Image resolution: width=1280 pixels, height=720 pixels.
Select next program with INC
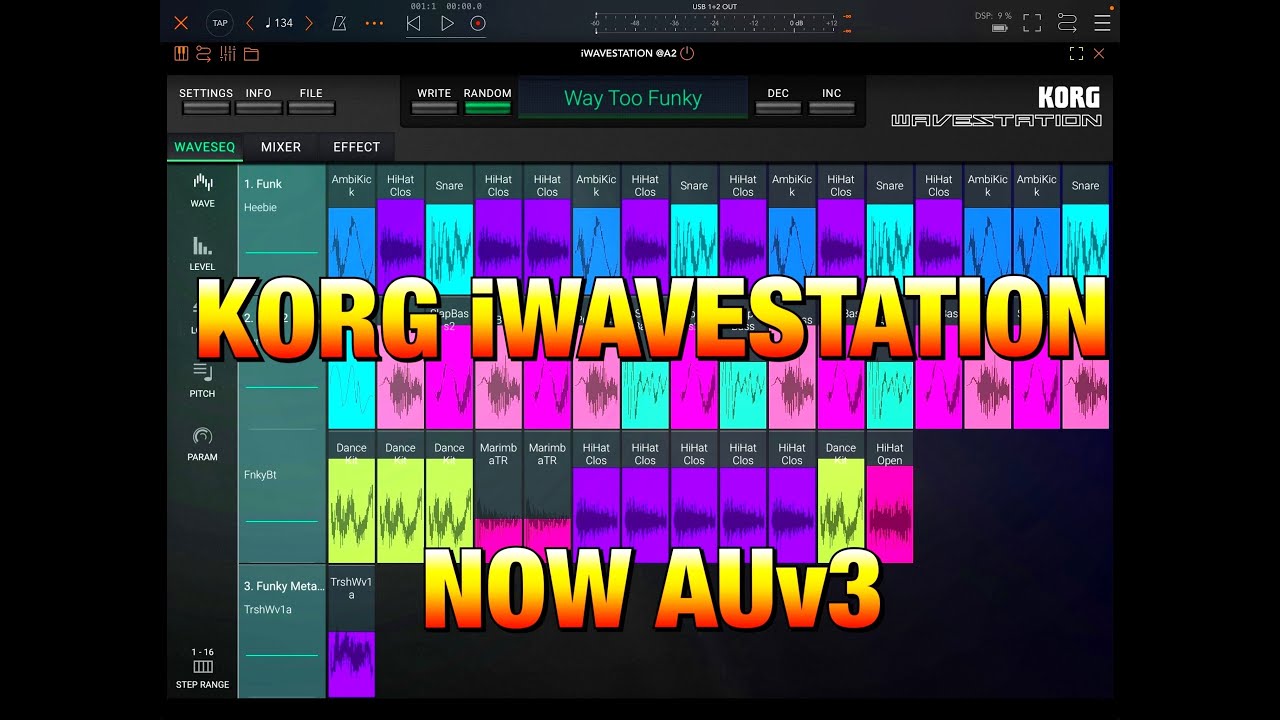(x=832, y=101)
